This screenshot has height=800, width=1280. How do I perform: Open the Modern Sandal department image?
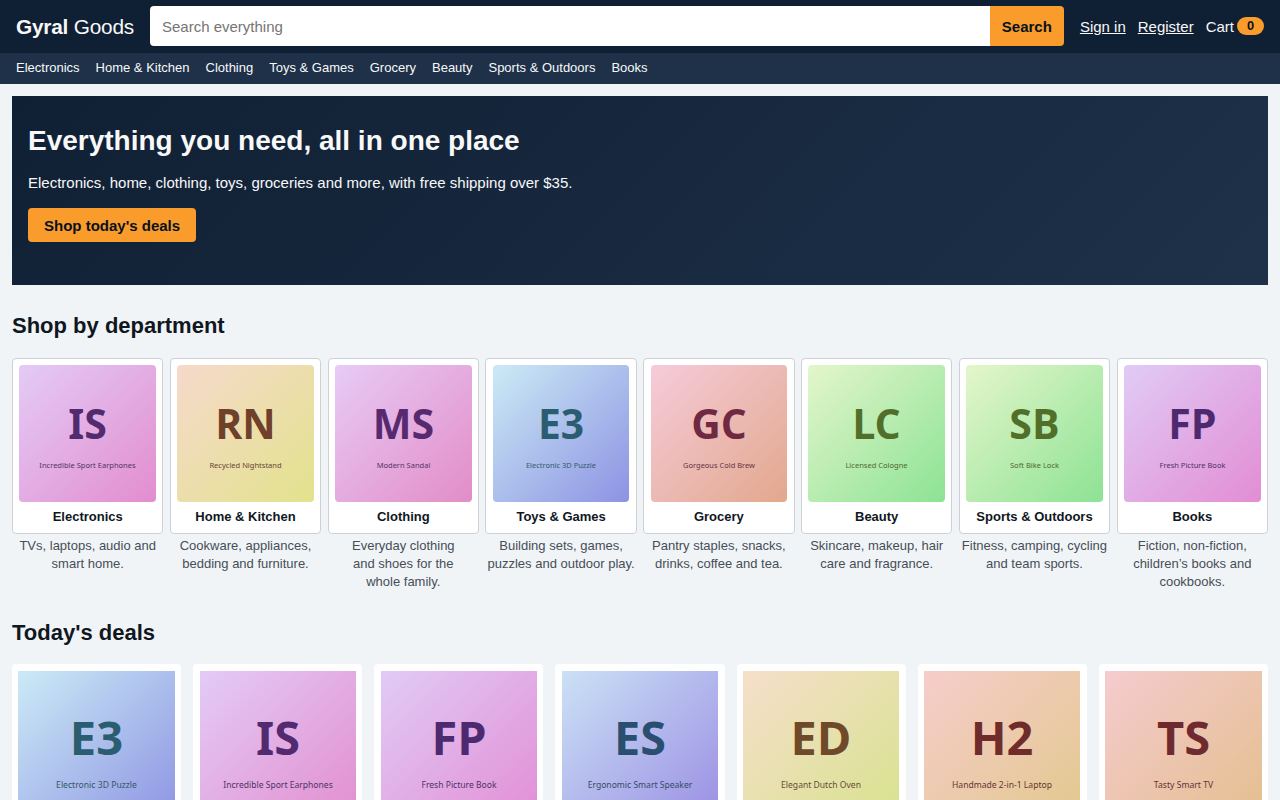[403, 433]
